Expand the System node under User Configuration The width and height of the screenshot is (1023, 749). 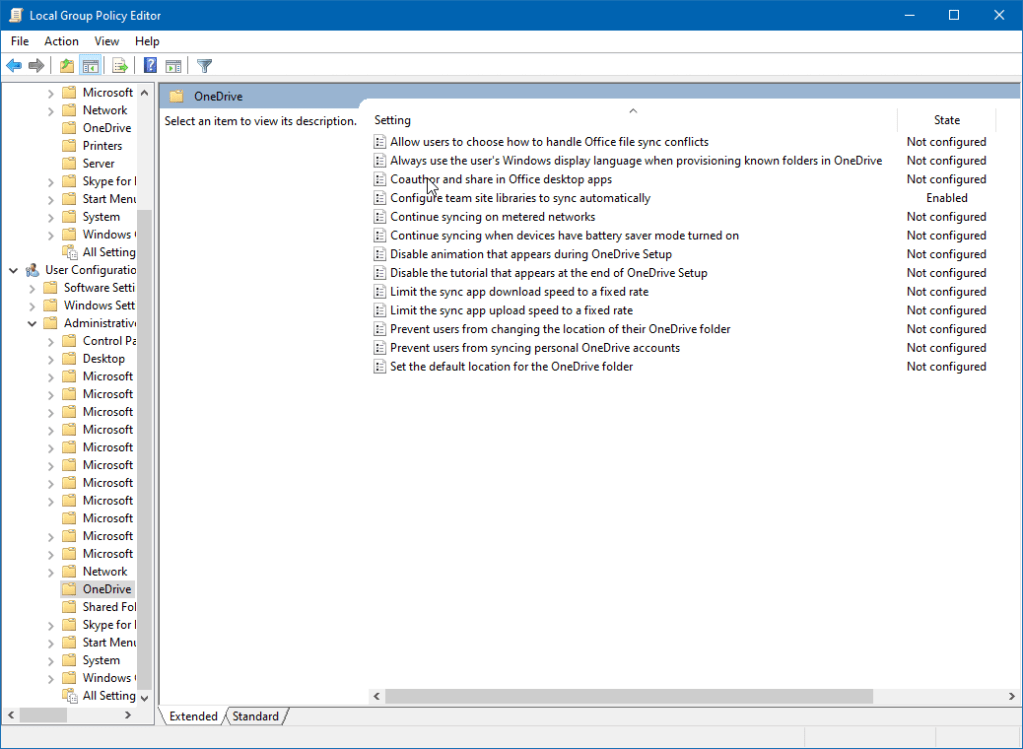(49, 659)
